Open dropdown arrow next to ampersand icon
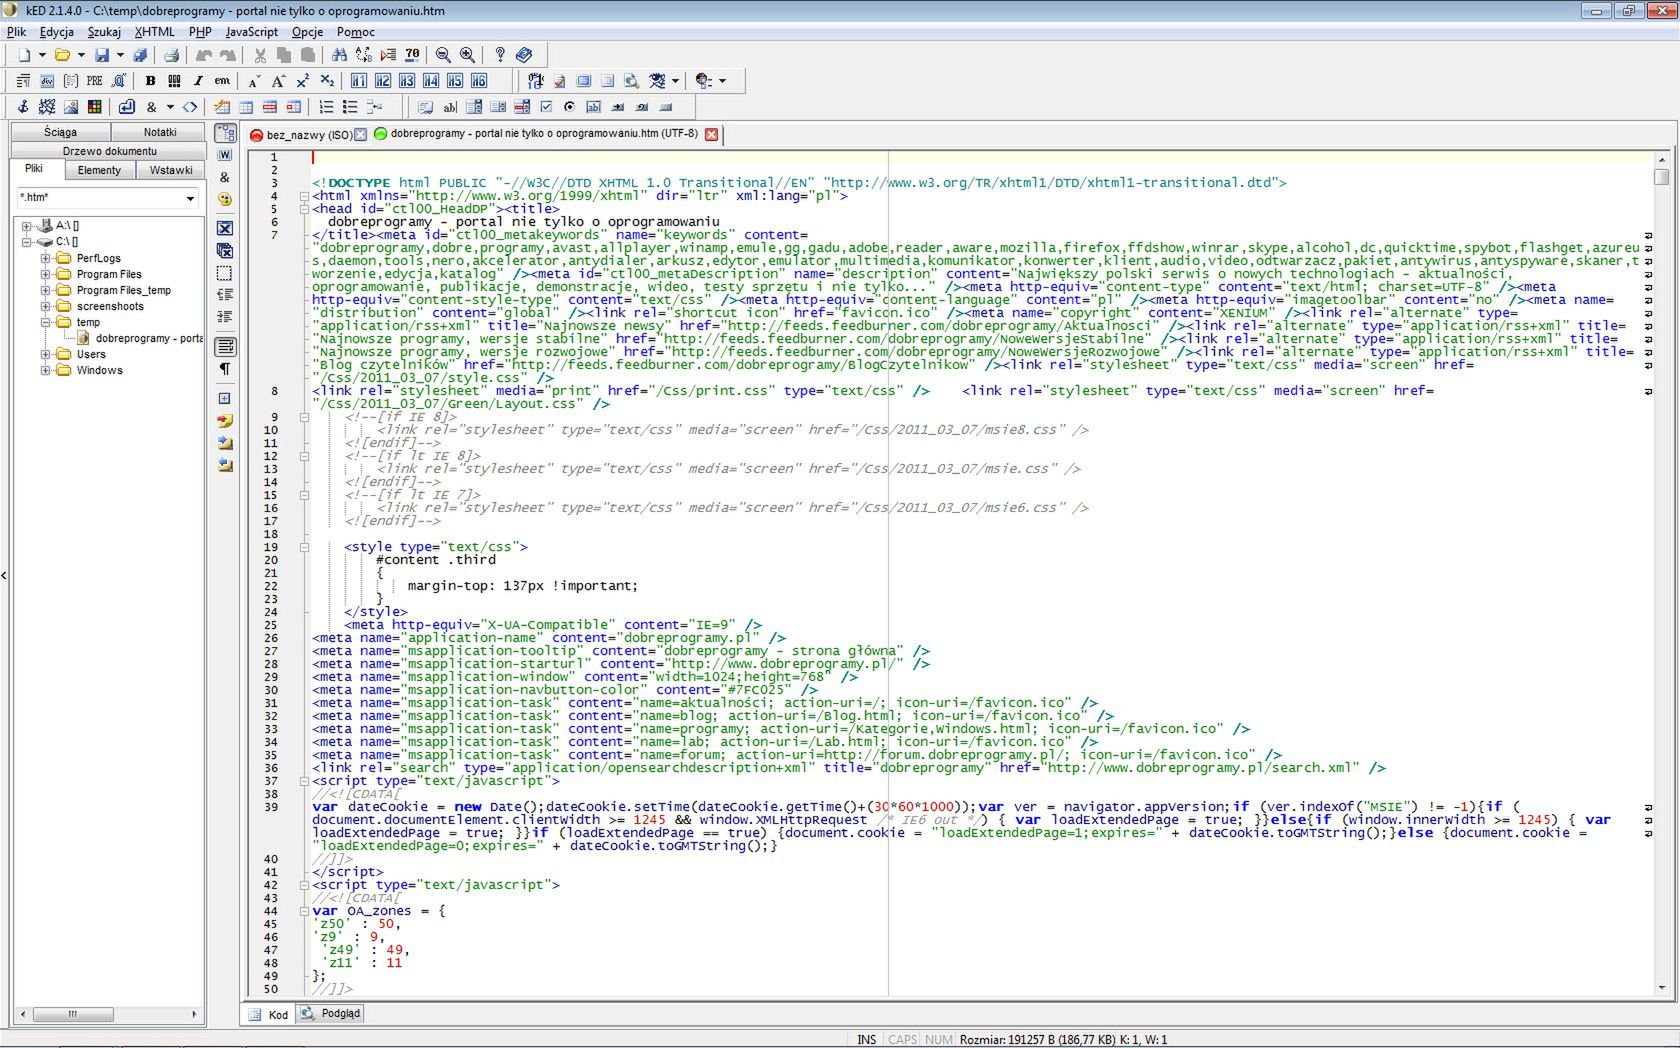1680x1048 pixels. point(170,107)
